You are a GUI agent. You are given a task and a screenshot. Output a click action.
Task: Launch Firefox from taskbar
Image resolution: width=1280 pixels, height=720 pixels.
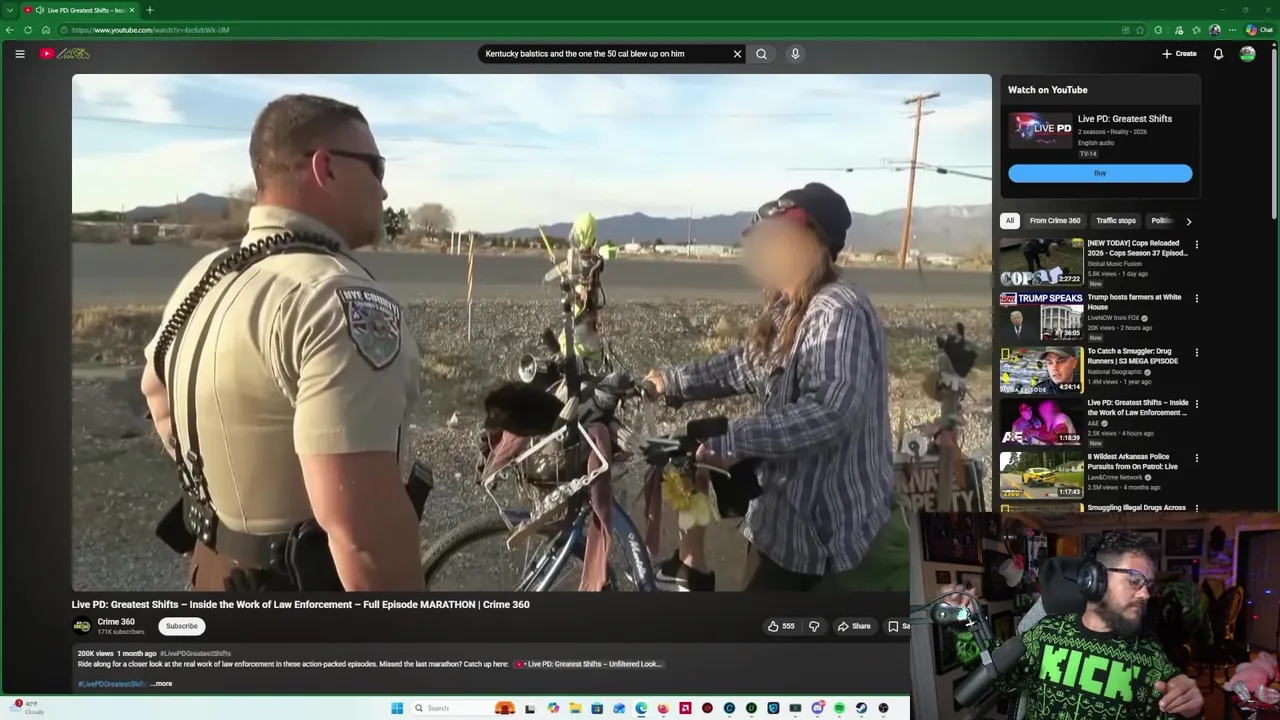[x=663, y=708]
